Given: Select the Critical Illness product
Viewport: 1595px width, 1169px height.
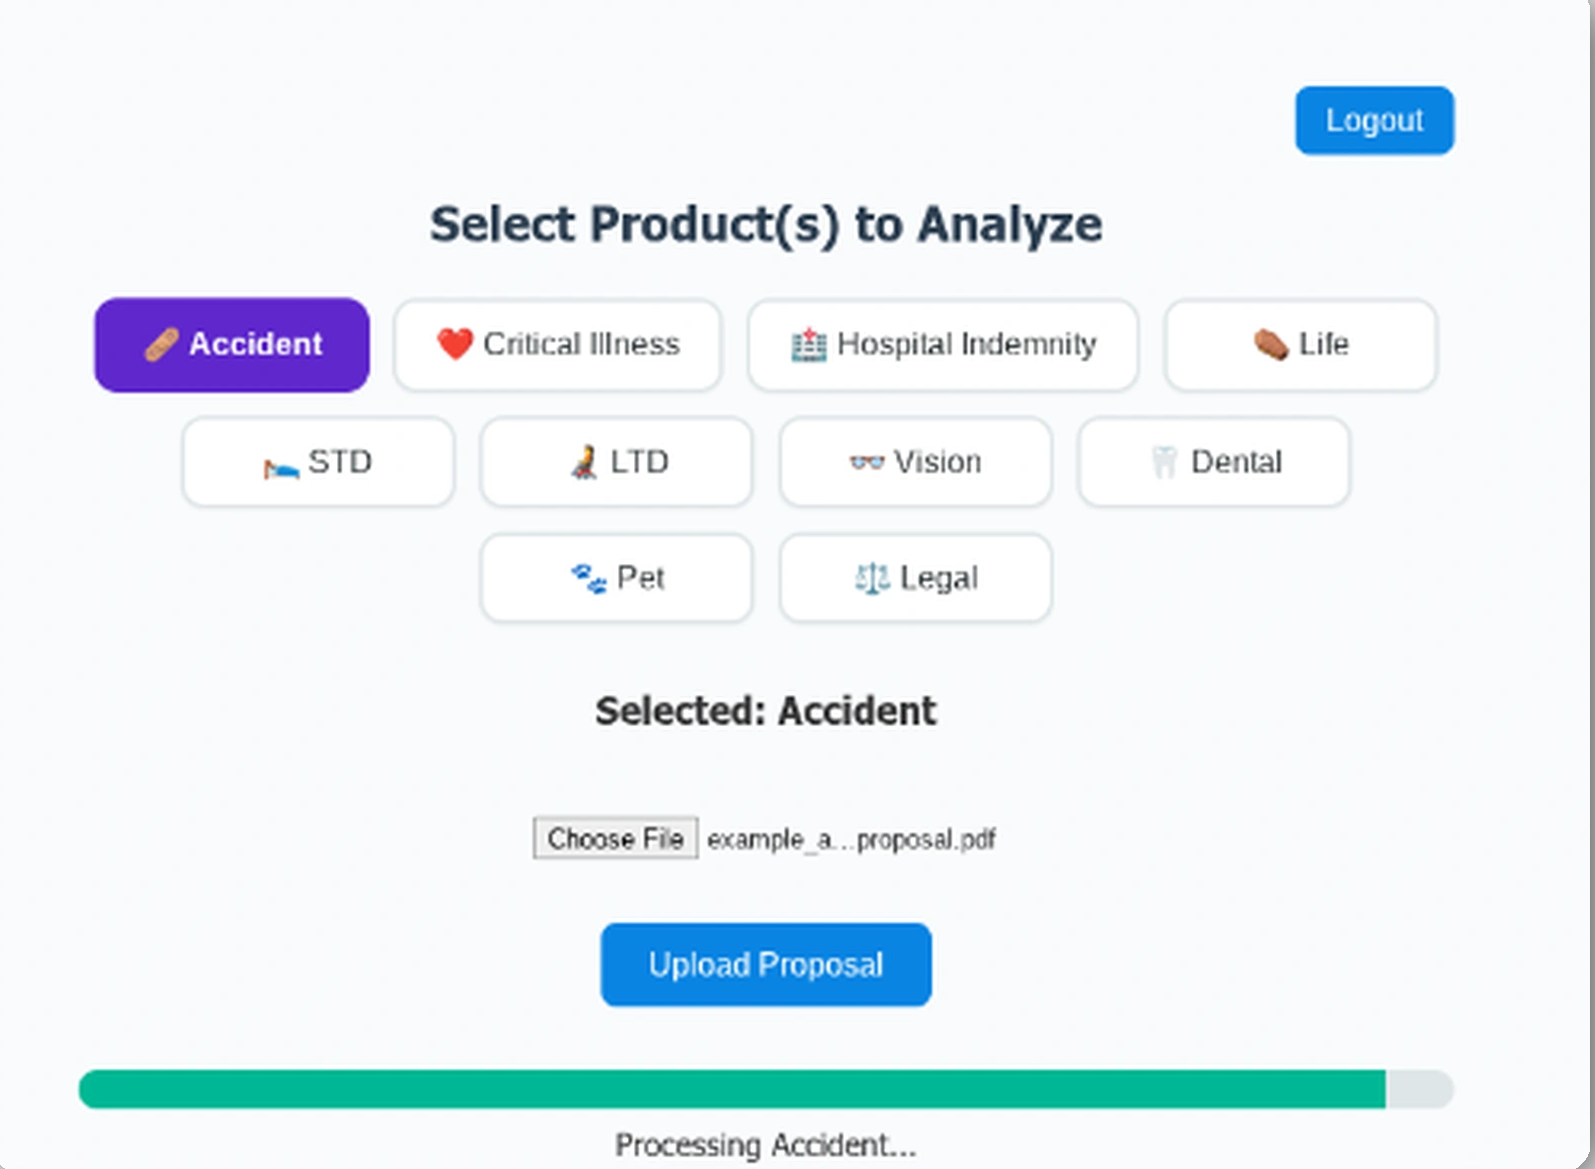Looking at the screenshot, I should coord(557,344).
